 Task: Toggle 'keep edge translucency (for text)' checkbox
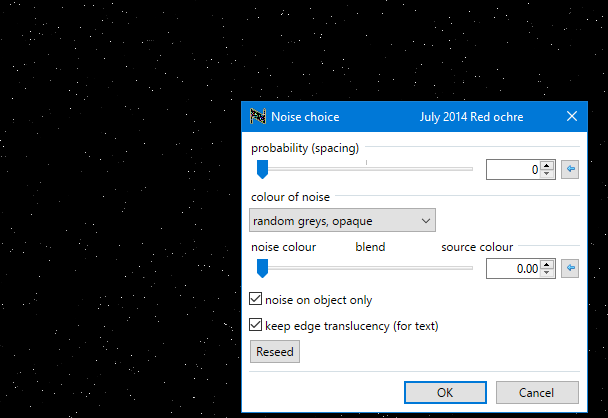(x=256, y=325)
